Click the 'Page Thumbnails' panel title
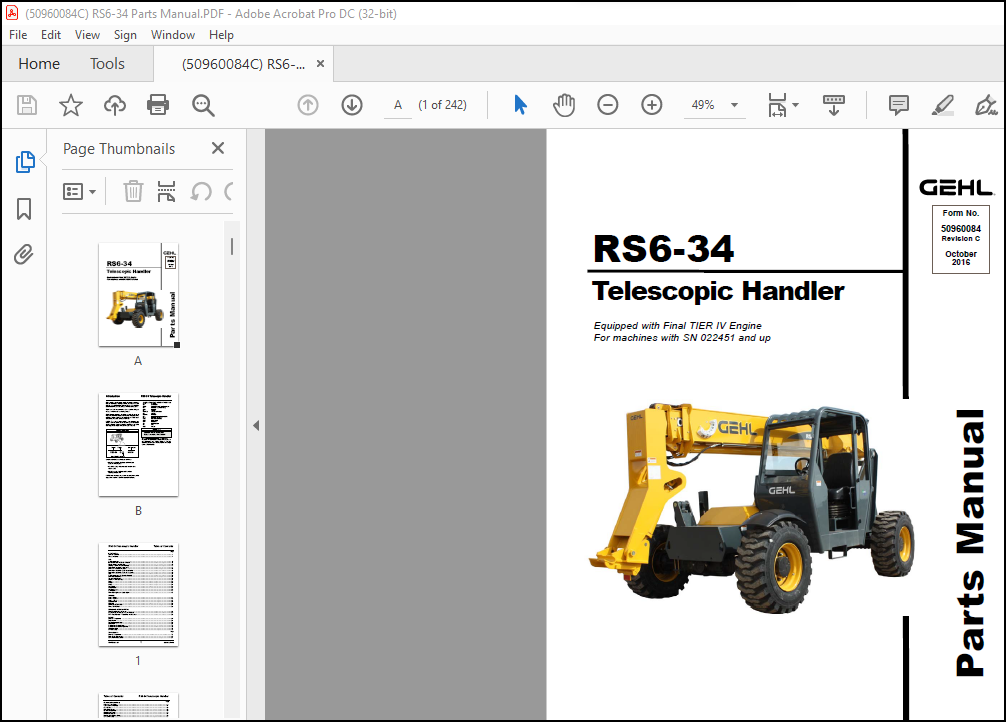Image resolution: width=1006 pixels, height=722 pixels. (119, 149)
